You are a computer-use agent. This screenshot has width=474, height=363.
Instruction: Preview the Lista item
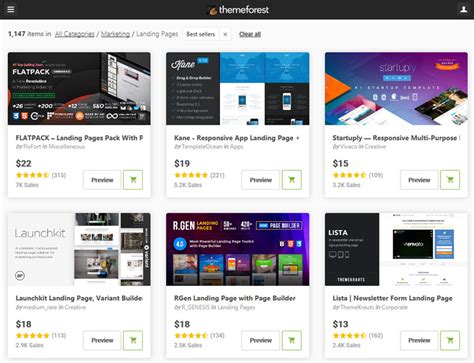pyautogui.click(x=419, y=340)
